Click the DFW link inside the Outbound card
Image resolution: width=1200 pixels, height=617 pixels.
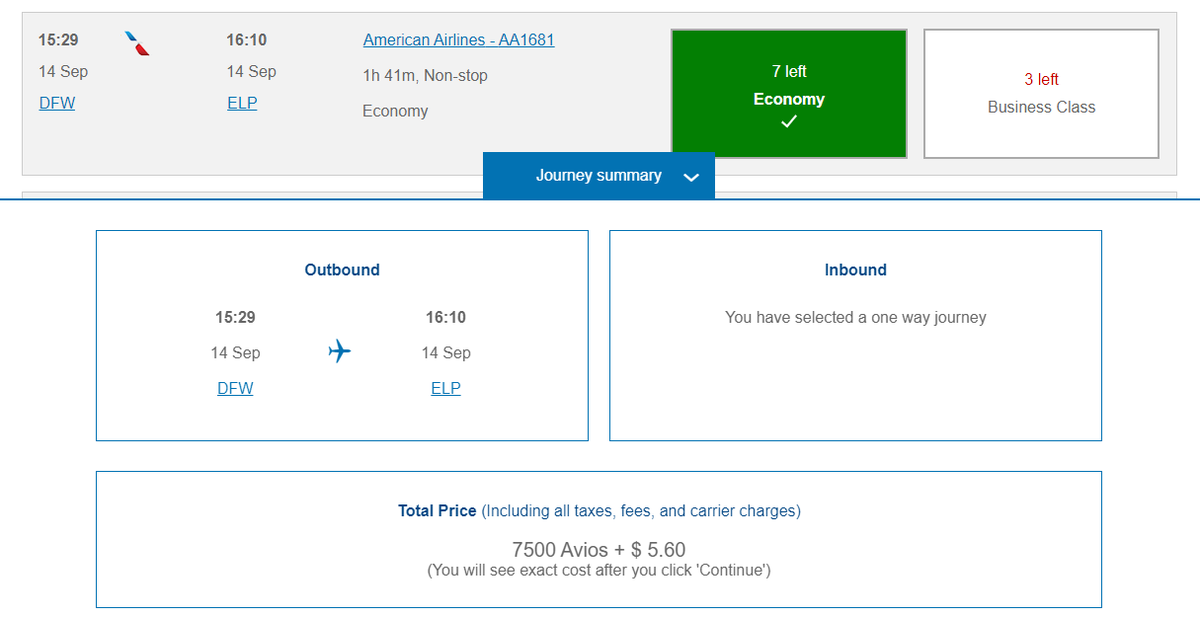[x=235, y=388]
